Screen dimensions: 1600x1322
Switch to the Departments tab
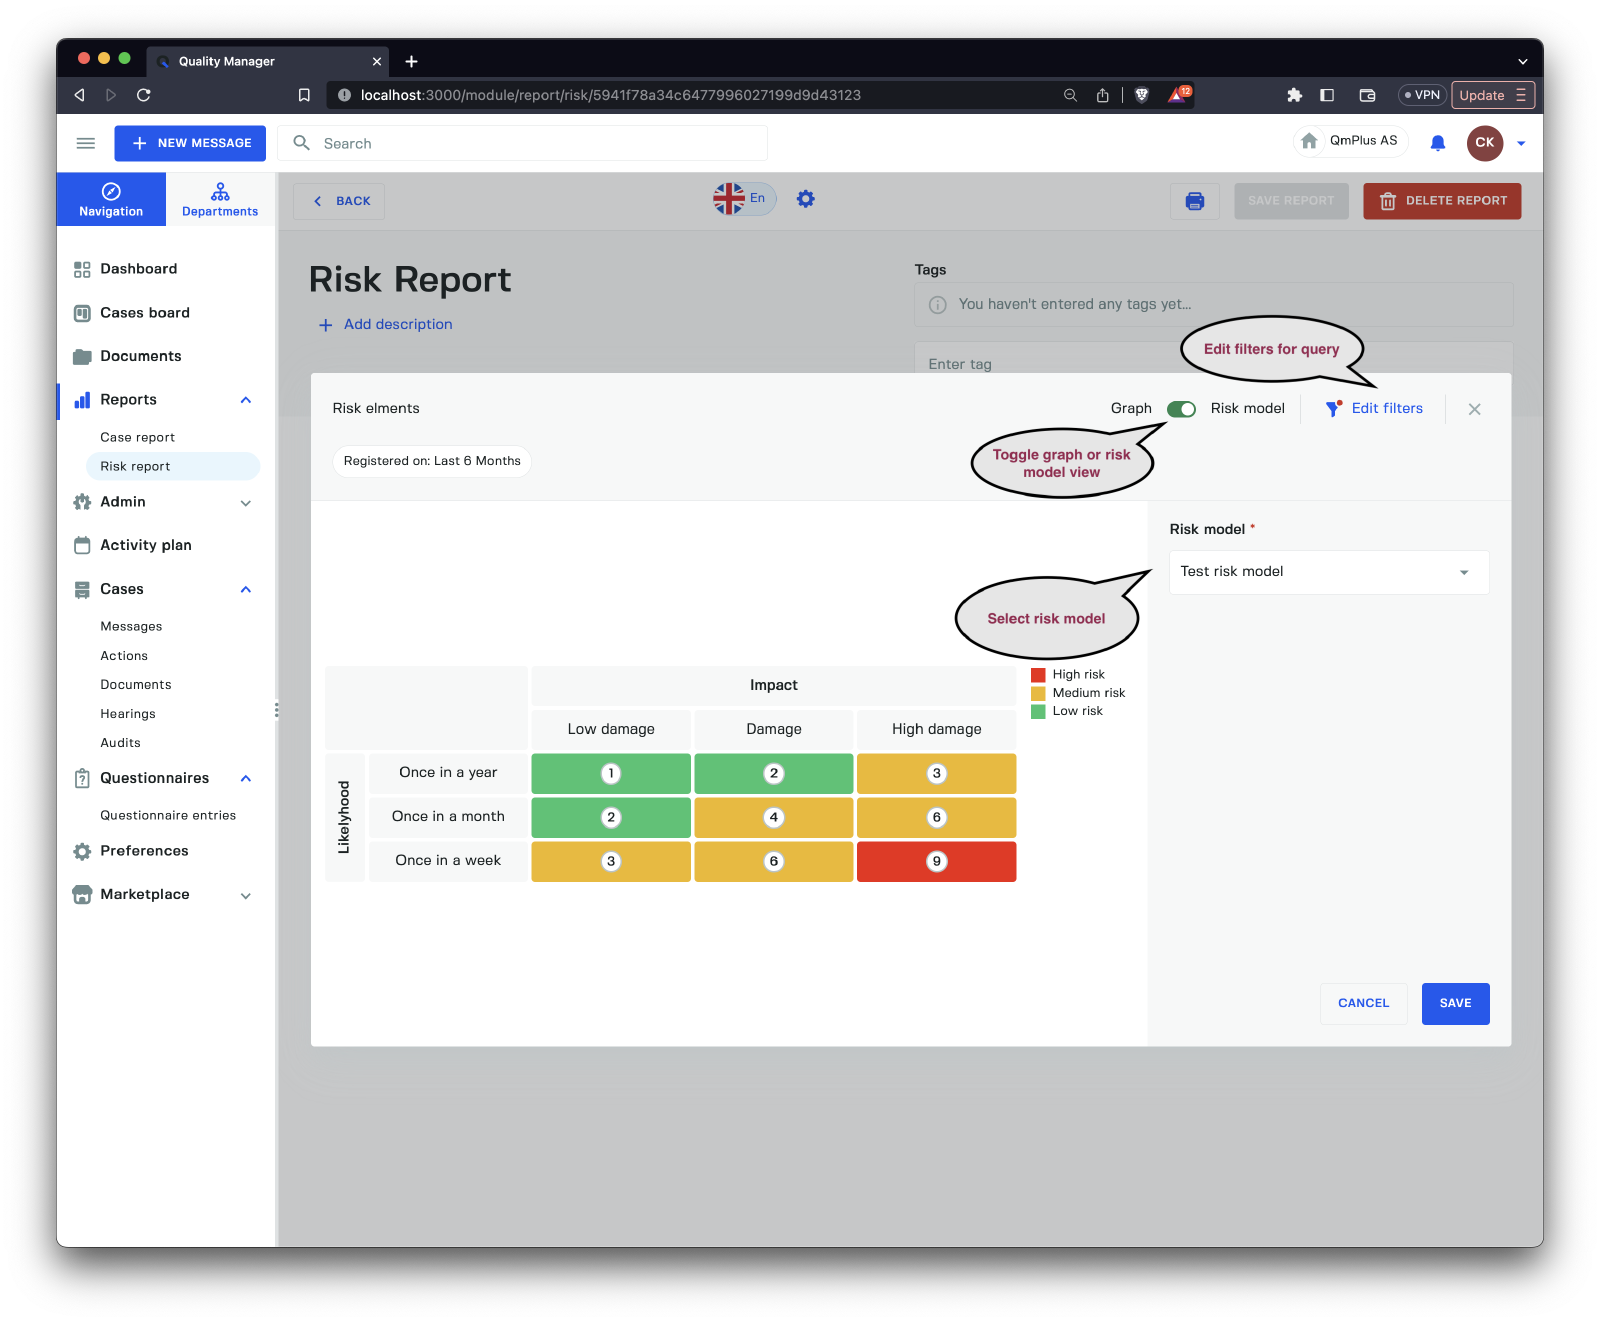click(220, 200)
